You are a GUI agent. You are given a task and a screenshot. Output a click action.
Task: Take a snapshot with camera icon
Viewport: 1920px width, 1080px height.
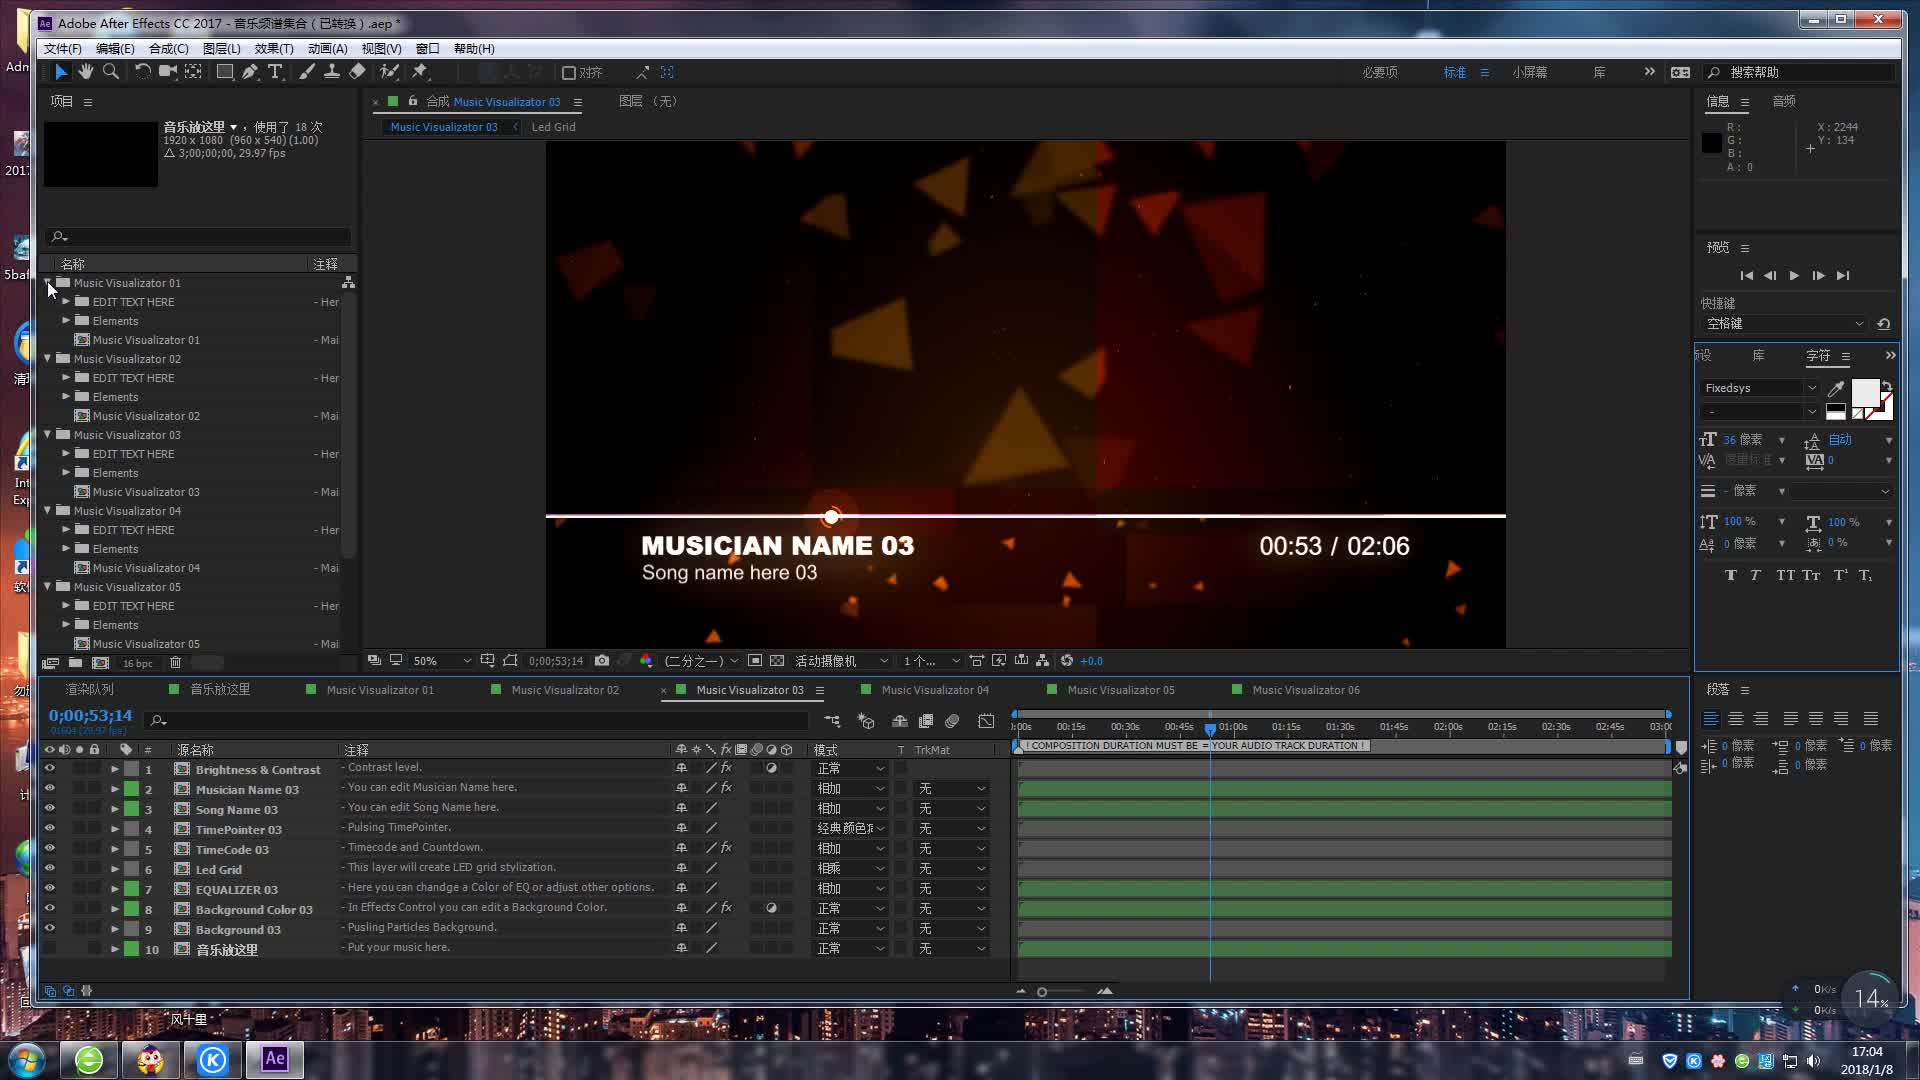click(x=602, y=661)
